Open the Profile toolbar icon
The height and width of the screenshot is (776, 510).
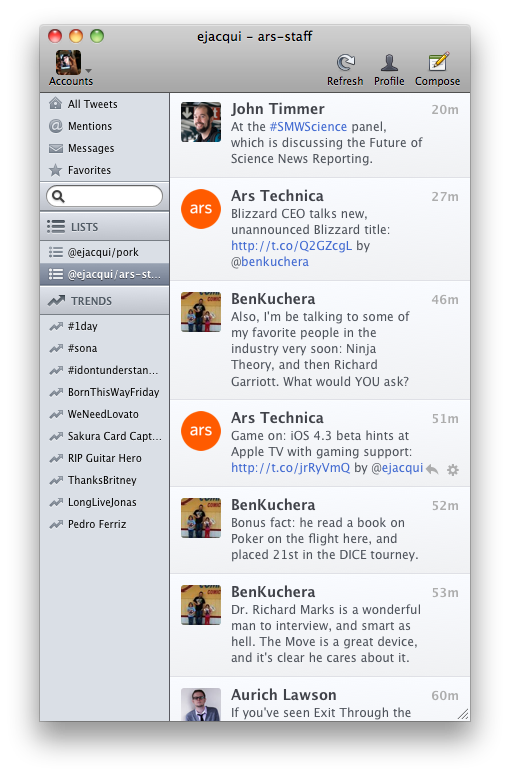point(389,63)
